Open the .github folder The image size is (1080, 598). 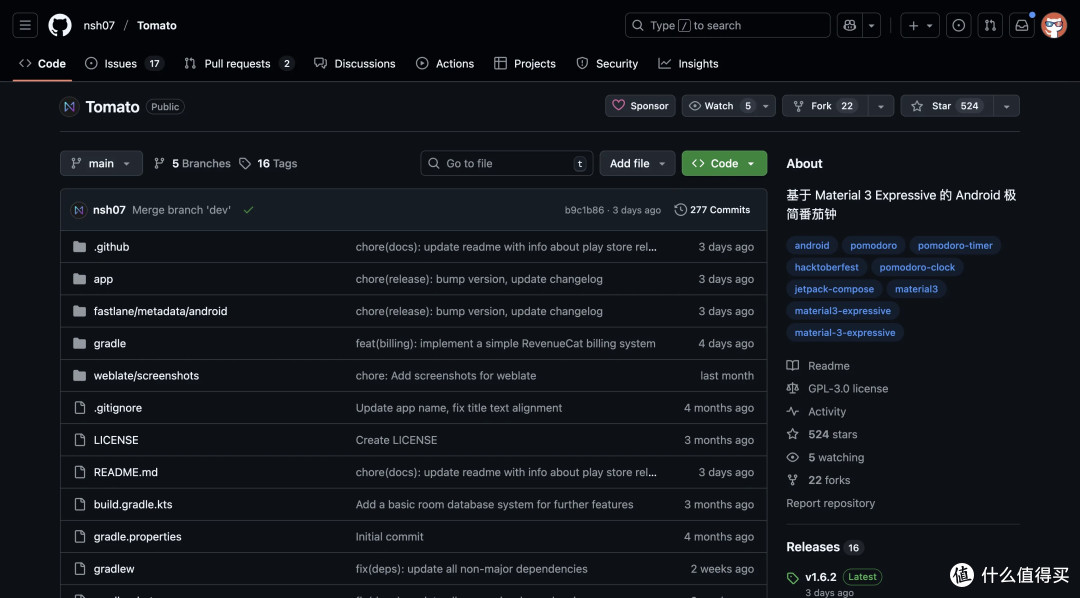click(112, 247)
